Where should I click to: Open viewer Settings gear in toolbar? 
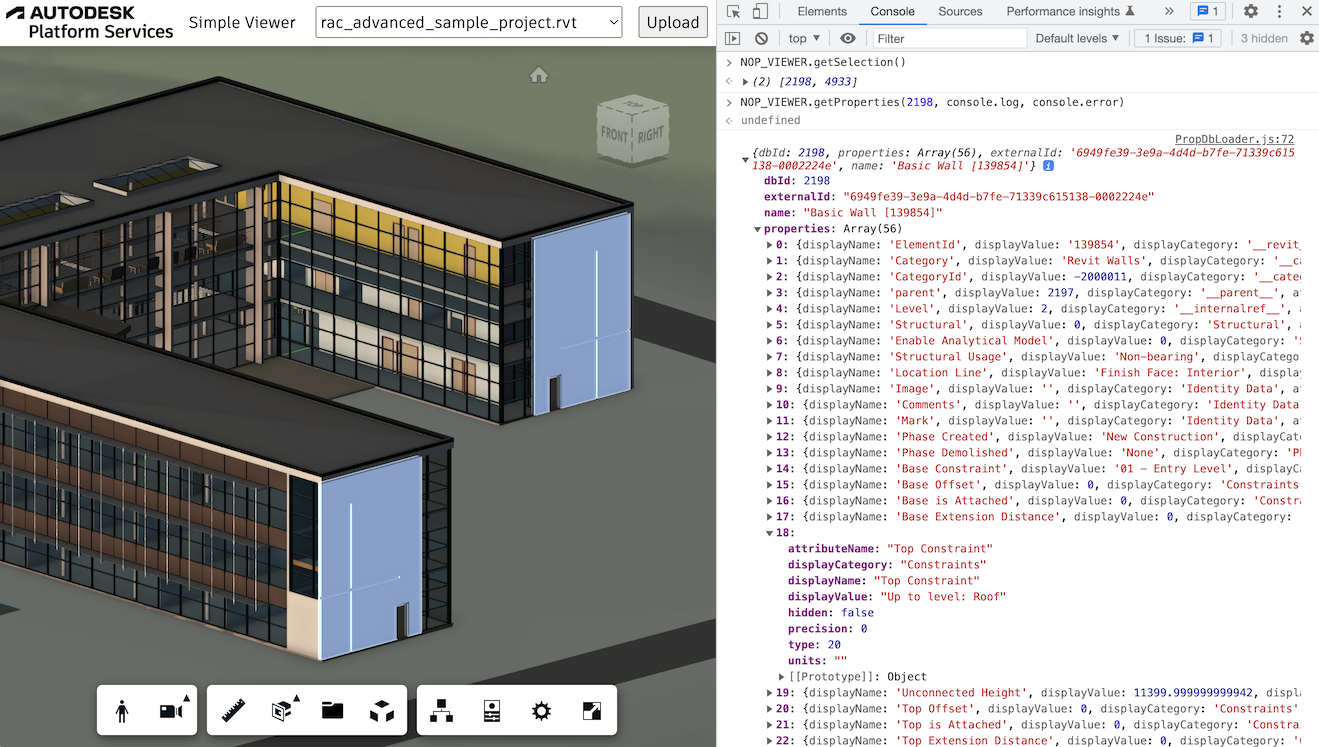click(541, 711)
